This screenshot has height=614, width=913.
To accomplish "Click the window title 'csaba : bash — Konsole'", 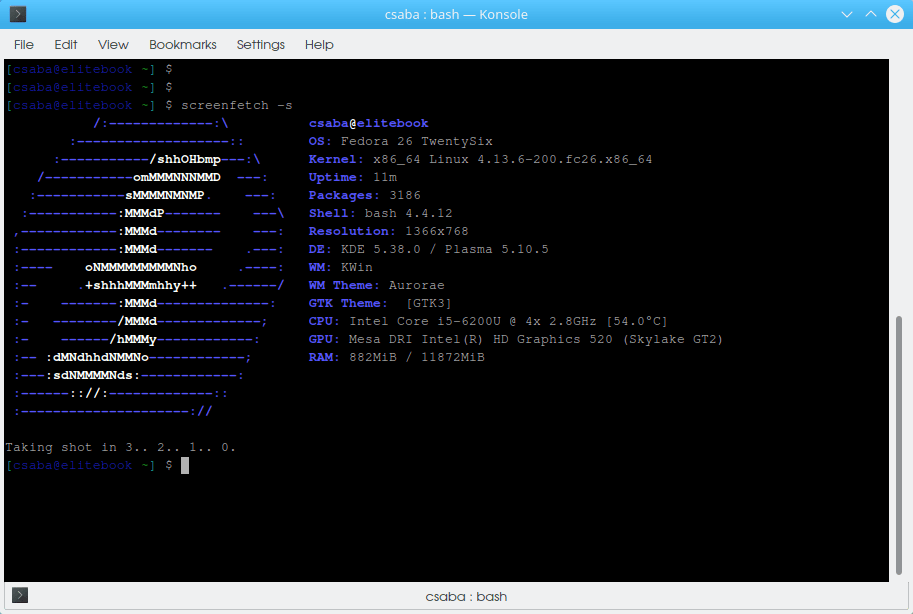I will (456, 15).
